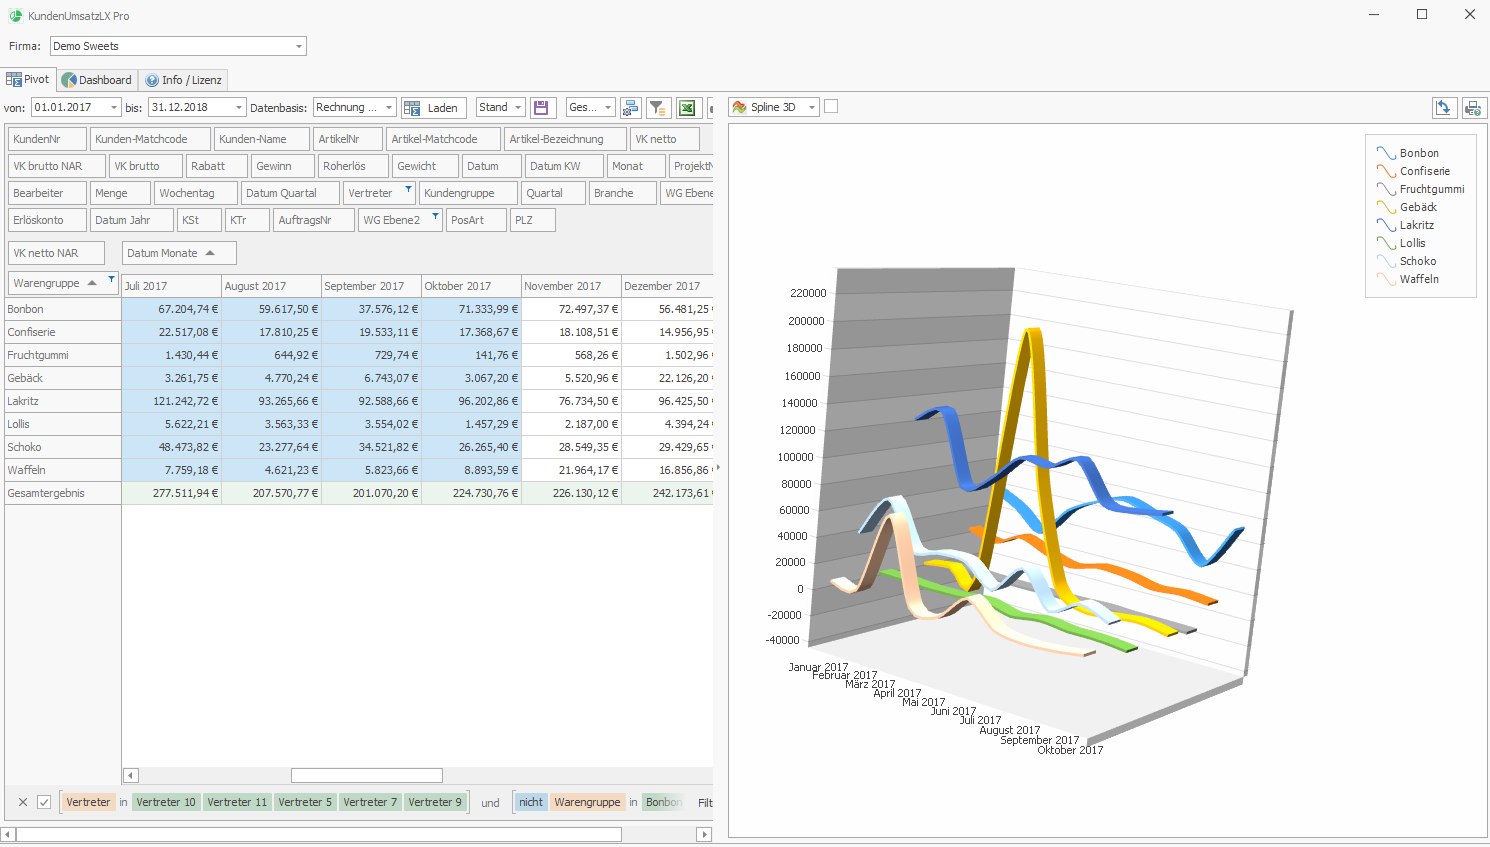The width and height of the screenshot is (1490, 847).
Task: Click the pivot field settings icon
Action: (x=630, y=108)
